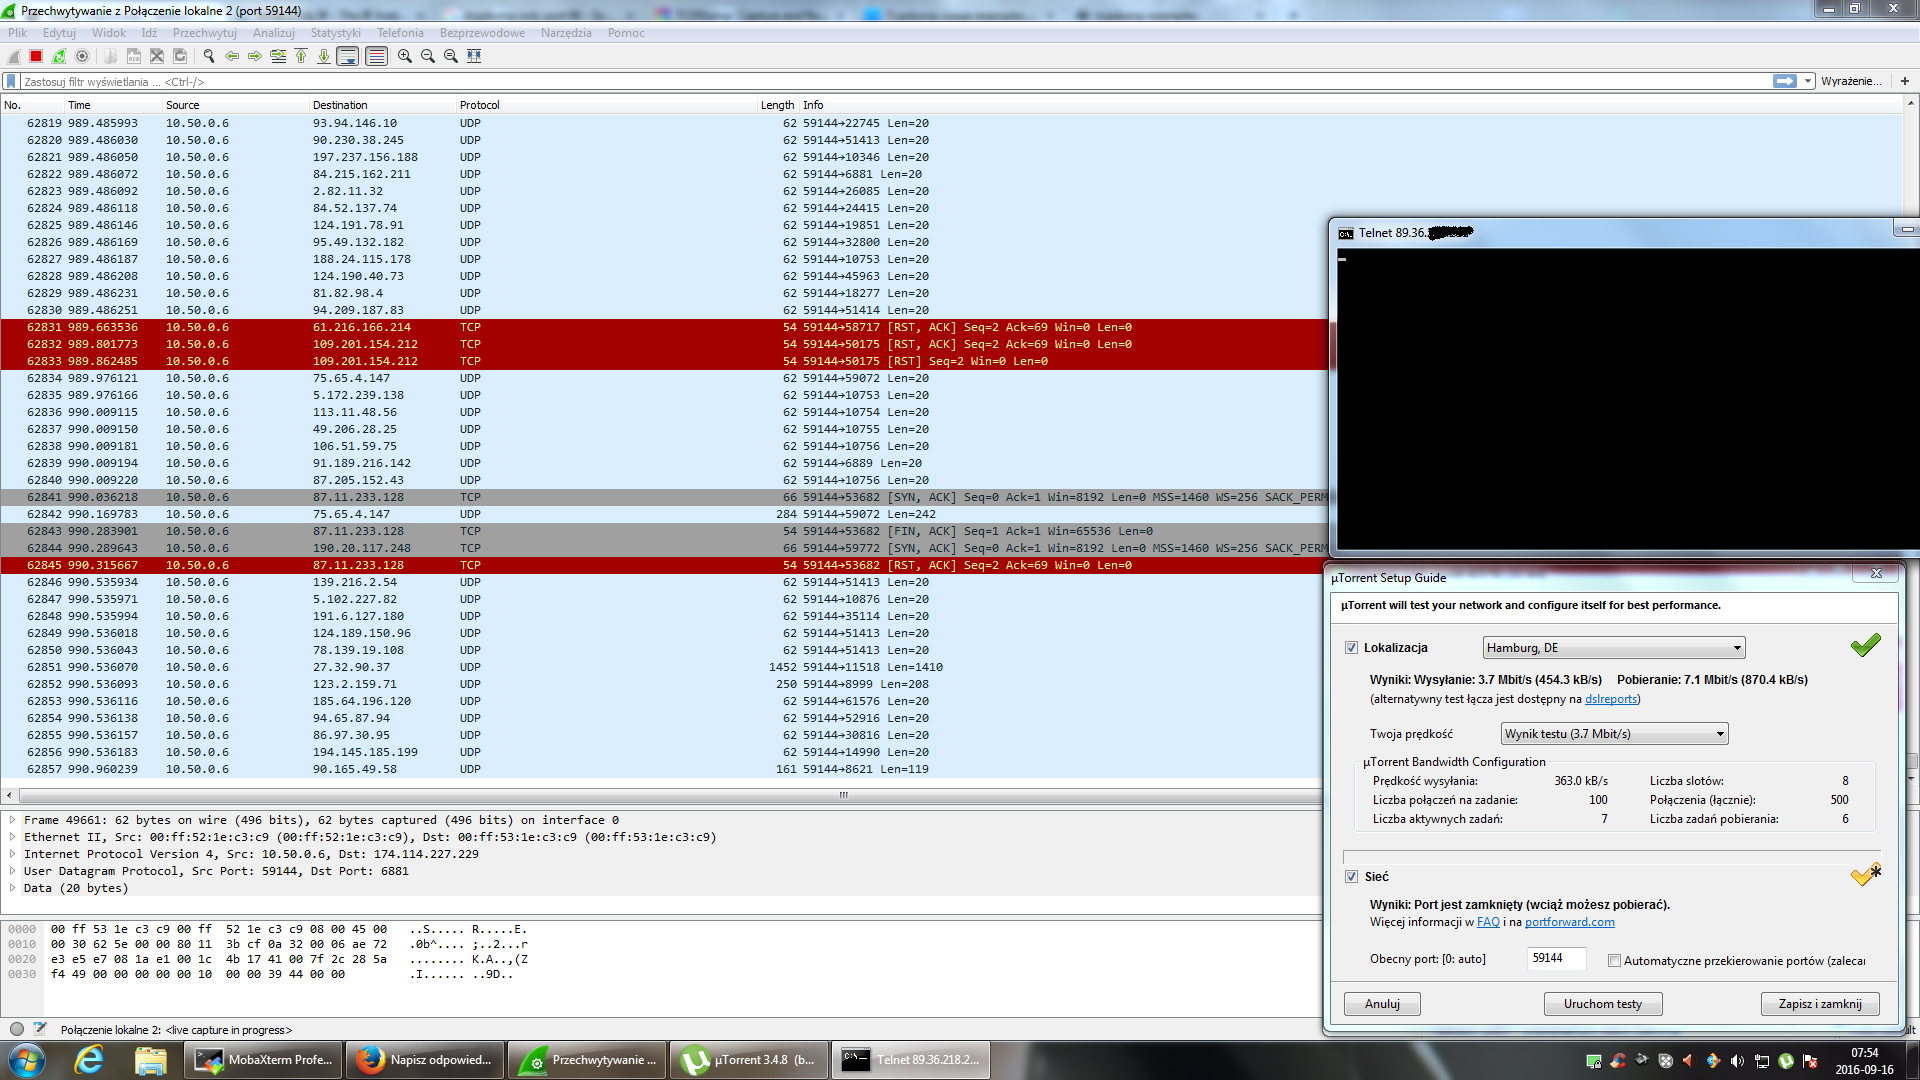Click the open capture file icon
This screenshot has height=1080, width=1920.
click(x=110, y=56)
